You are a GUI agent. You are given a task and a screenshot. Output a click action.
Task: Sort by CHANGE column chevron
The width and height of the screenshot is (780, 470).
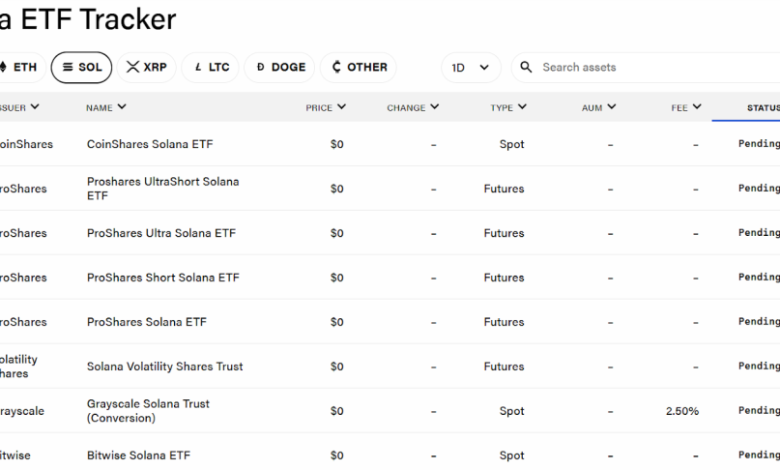[435, 106]
